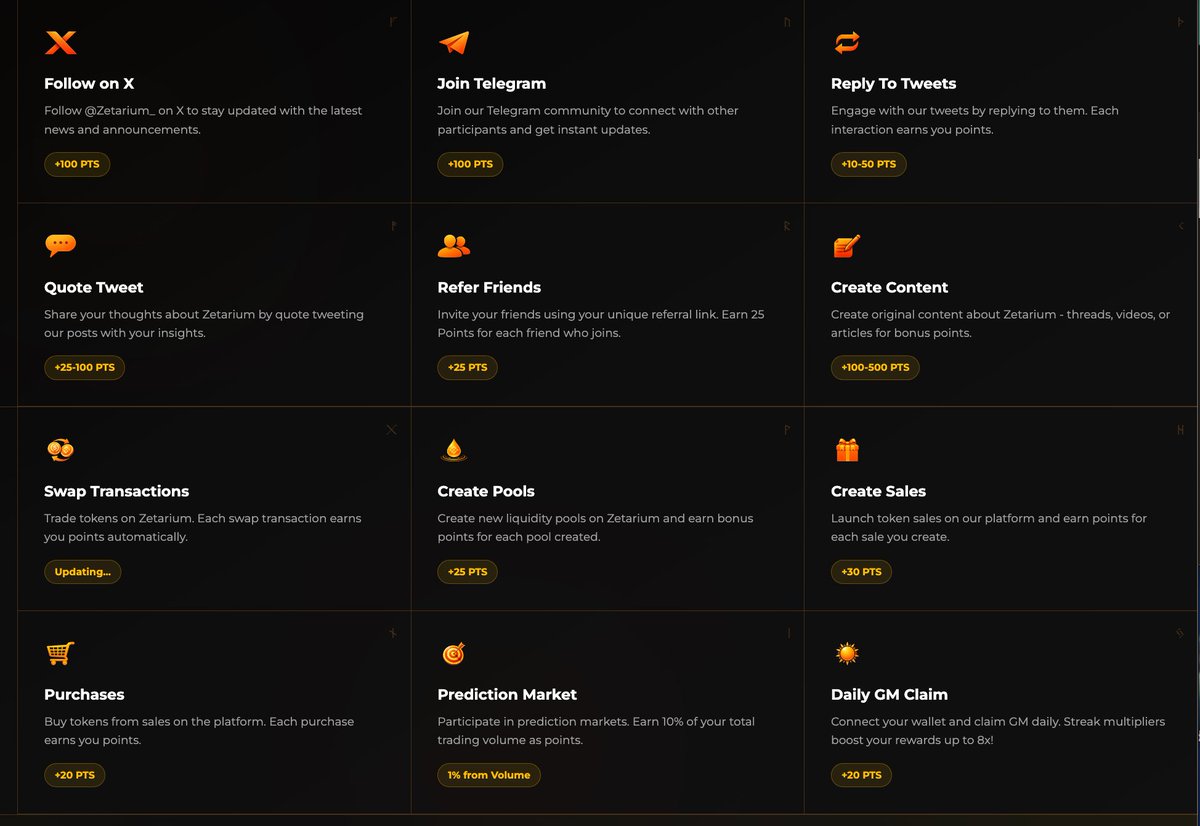Image resolution: width=1200 pixels, height=826 pixels.
Task: Click the description 'Connect your wallet and claim GM daily'
Action: (x=998, y=730)
